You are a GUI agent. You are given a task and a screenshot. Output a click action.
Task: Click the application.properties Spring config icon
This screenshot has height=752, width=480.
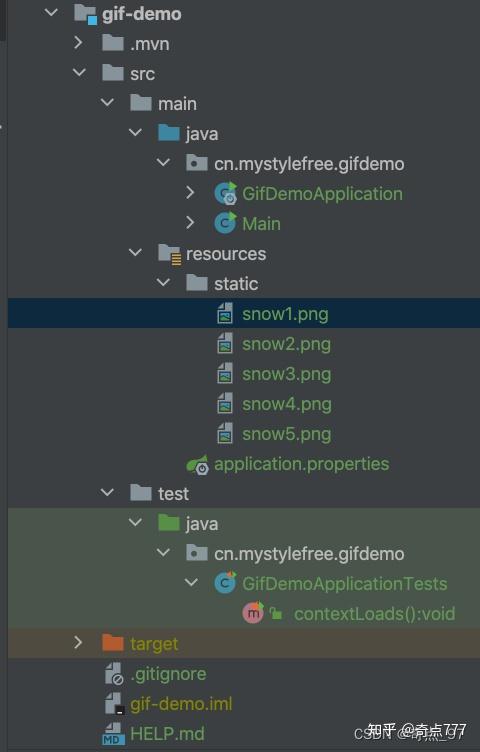click(x=198, y=464)
